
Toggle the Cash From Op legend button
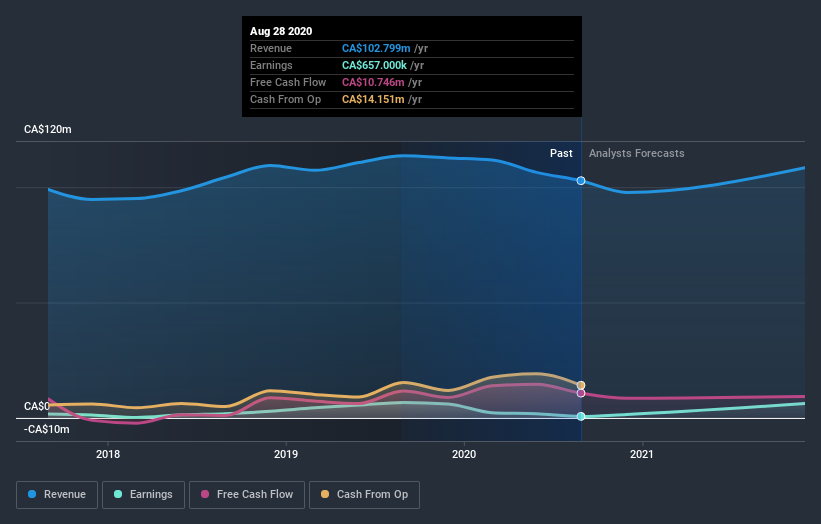(x=364, y=495)
